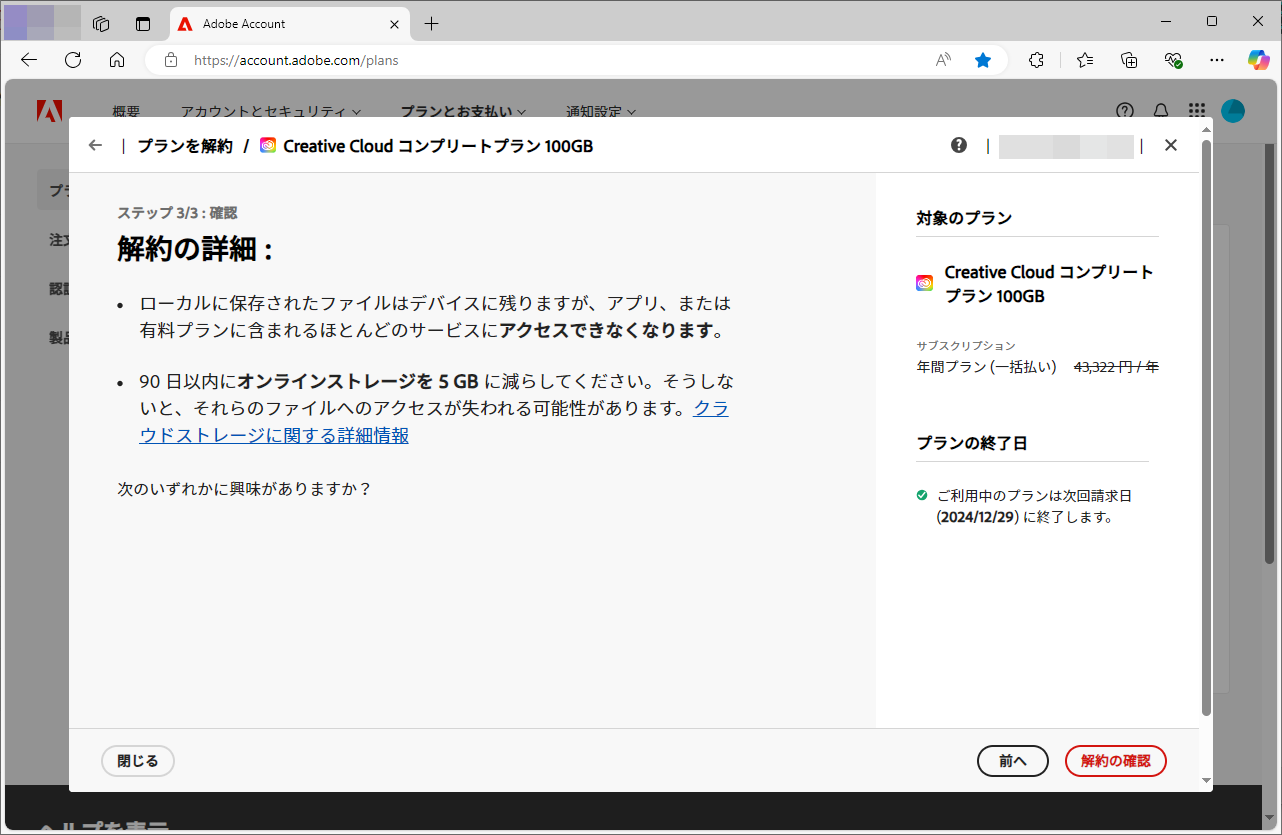Open the Adobe apps grid icon

tap(1197, 111)
